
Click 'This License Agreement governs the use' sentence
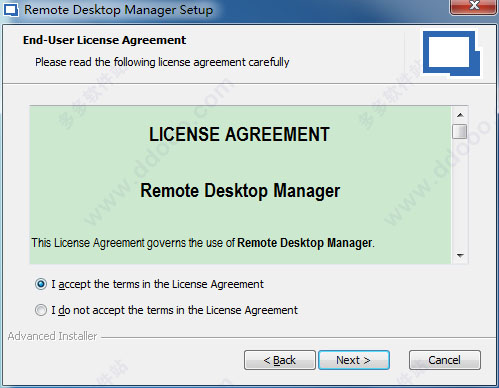tap(203, 243)
